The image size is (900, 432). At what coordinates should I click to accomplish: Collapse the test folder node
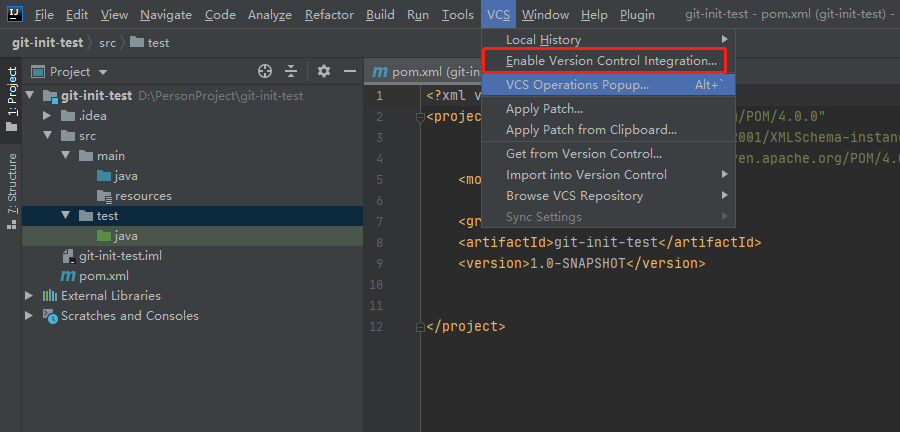(66, 216)
